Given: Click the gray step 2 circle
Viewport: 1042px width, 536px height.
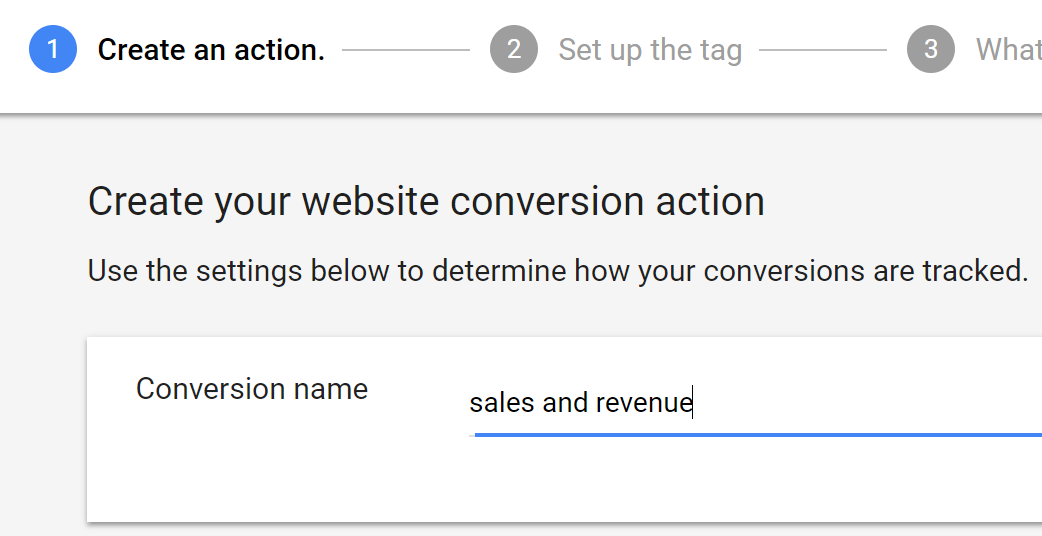Looking at the screenshot, I should (x=514, y=49).
